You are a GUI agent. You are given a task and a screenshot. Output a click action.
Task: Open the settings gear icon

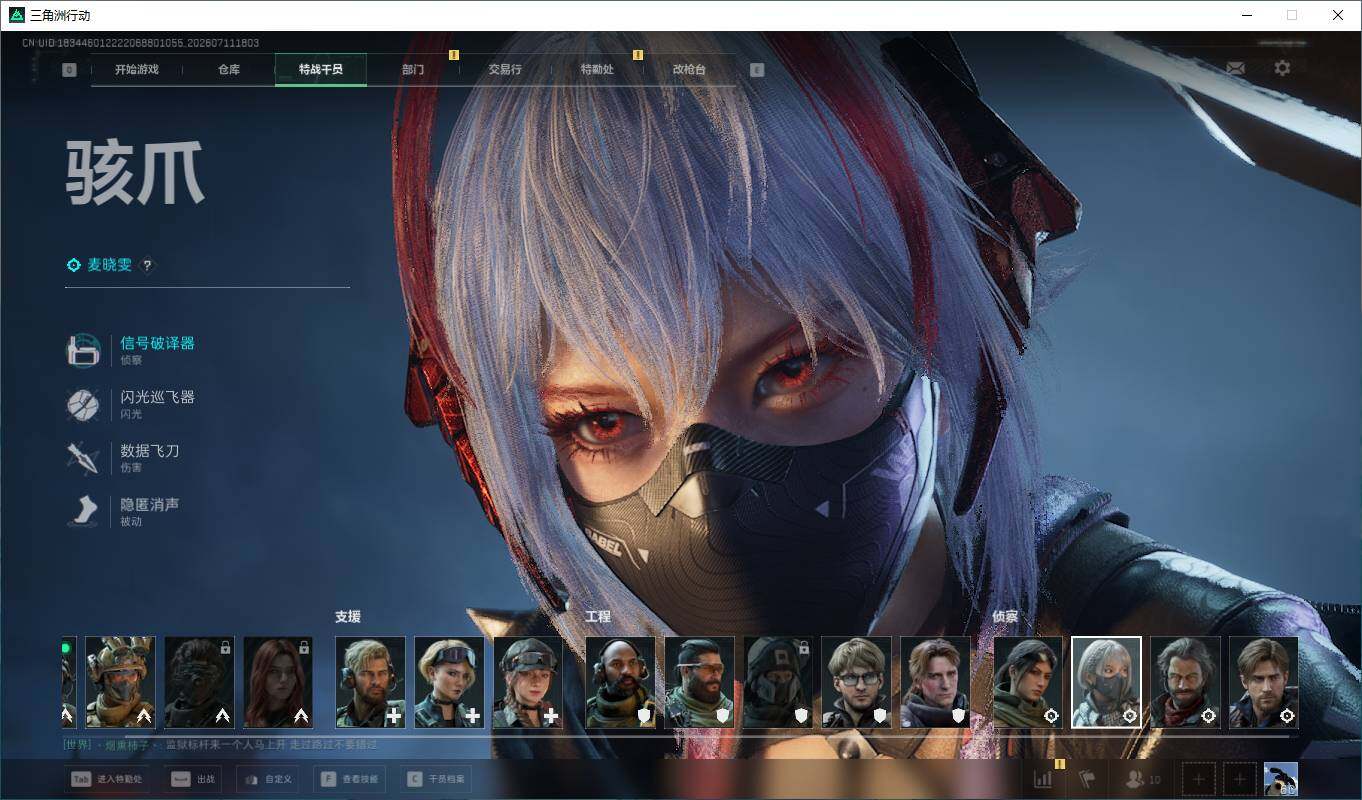pyautogui.click(x=1282, y=68)
